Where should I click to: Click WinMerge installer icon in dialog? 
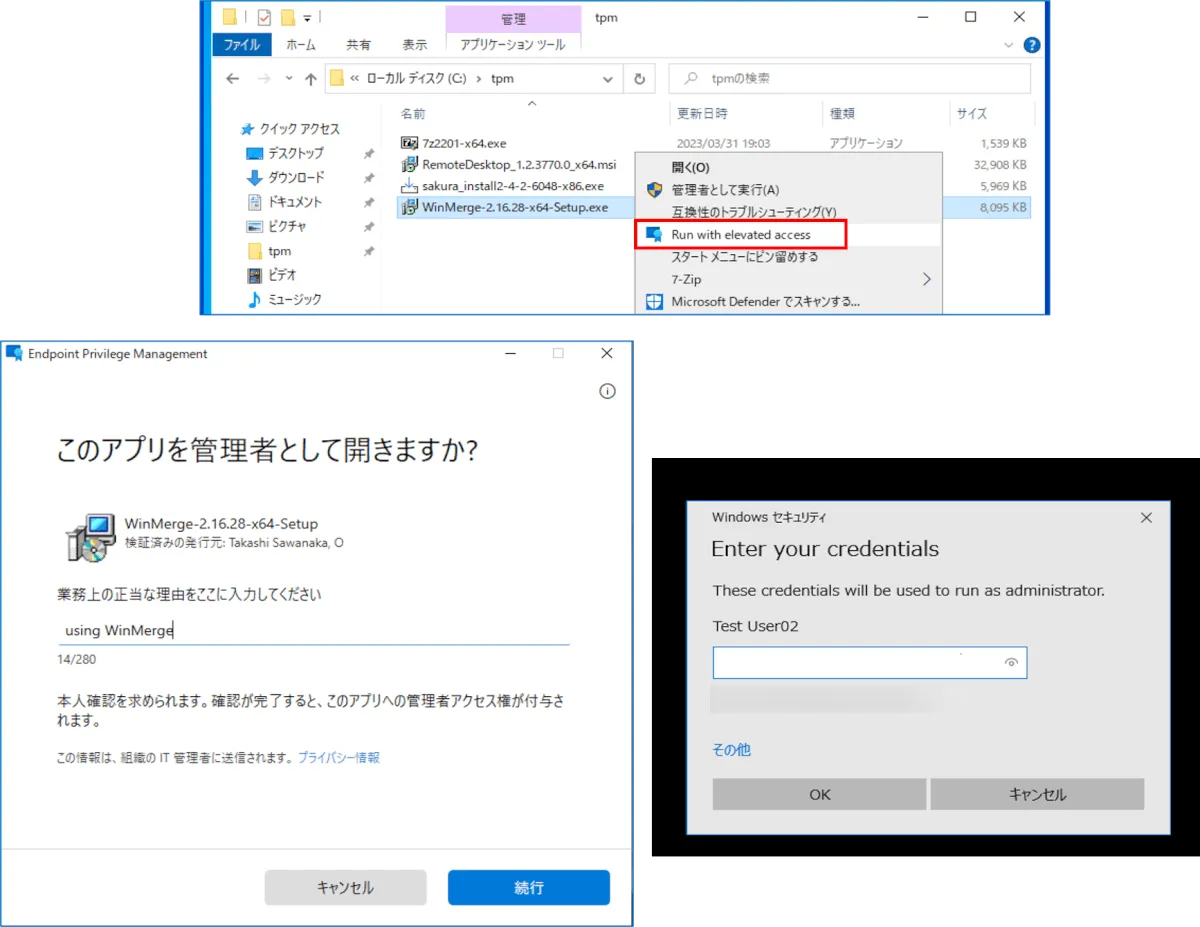point(91,538)
